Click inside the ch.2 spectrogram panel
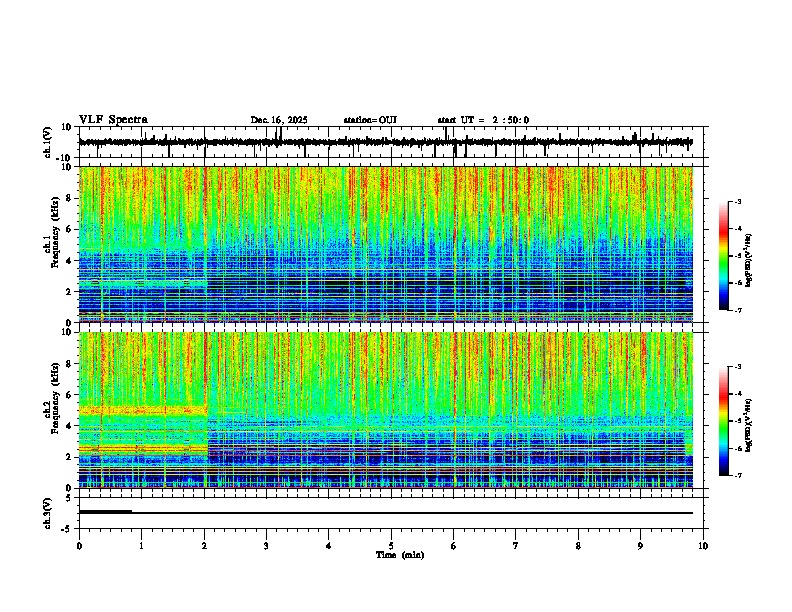792x612 pixels. point(386,410)
